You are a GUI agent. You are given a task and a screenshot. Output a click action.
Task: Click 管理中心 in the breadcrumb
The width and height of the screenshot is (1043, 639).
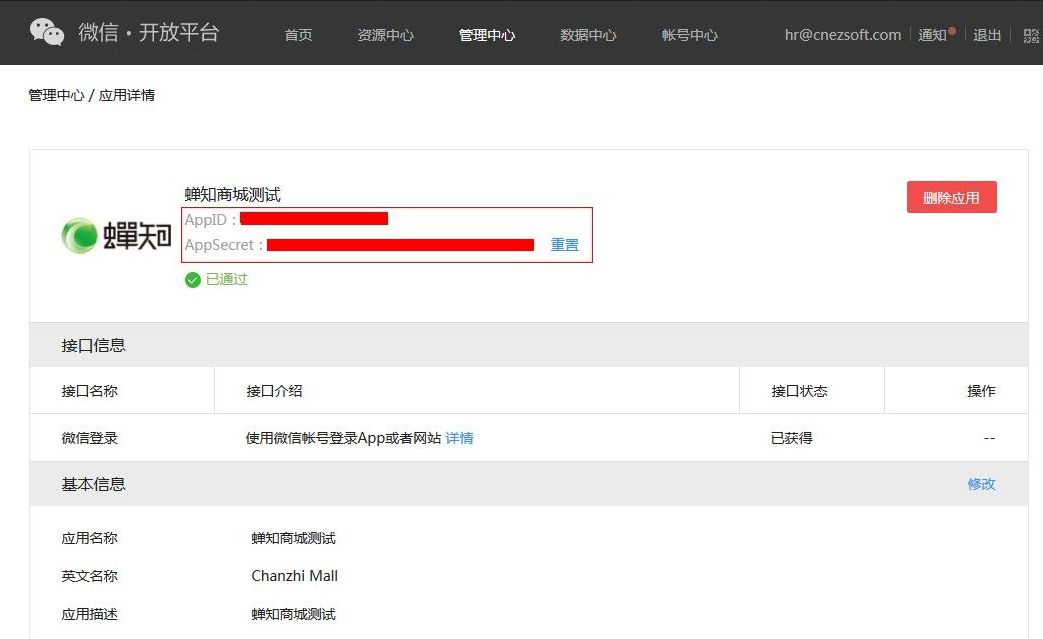click(57, 95)
